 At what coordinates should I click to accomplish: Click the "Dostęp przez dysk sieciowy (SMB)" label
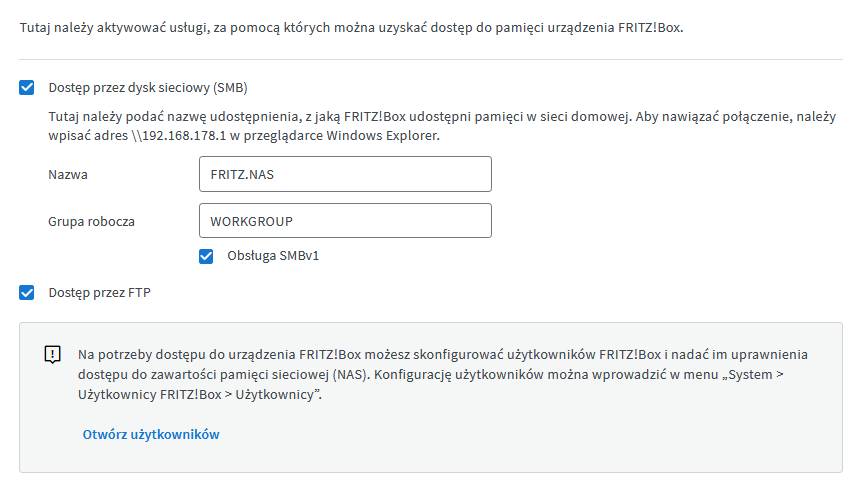(148, 88)
